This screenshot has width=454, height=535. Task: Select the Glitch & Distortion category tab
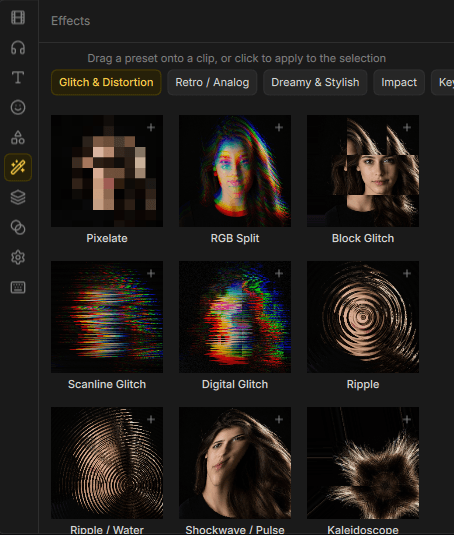(106, 82)
